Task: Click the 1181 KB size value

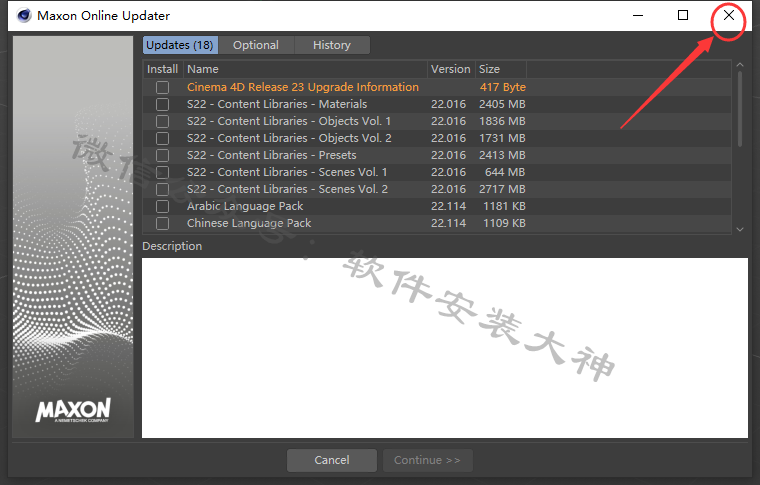Action: pos(504,206)
